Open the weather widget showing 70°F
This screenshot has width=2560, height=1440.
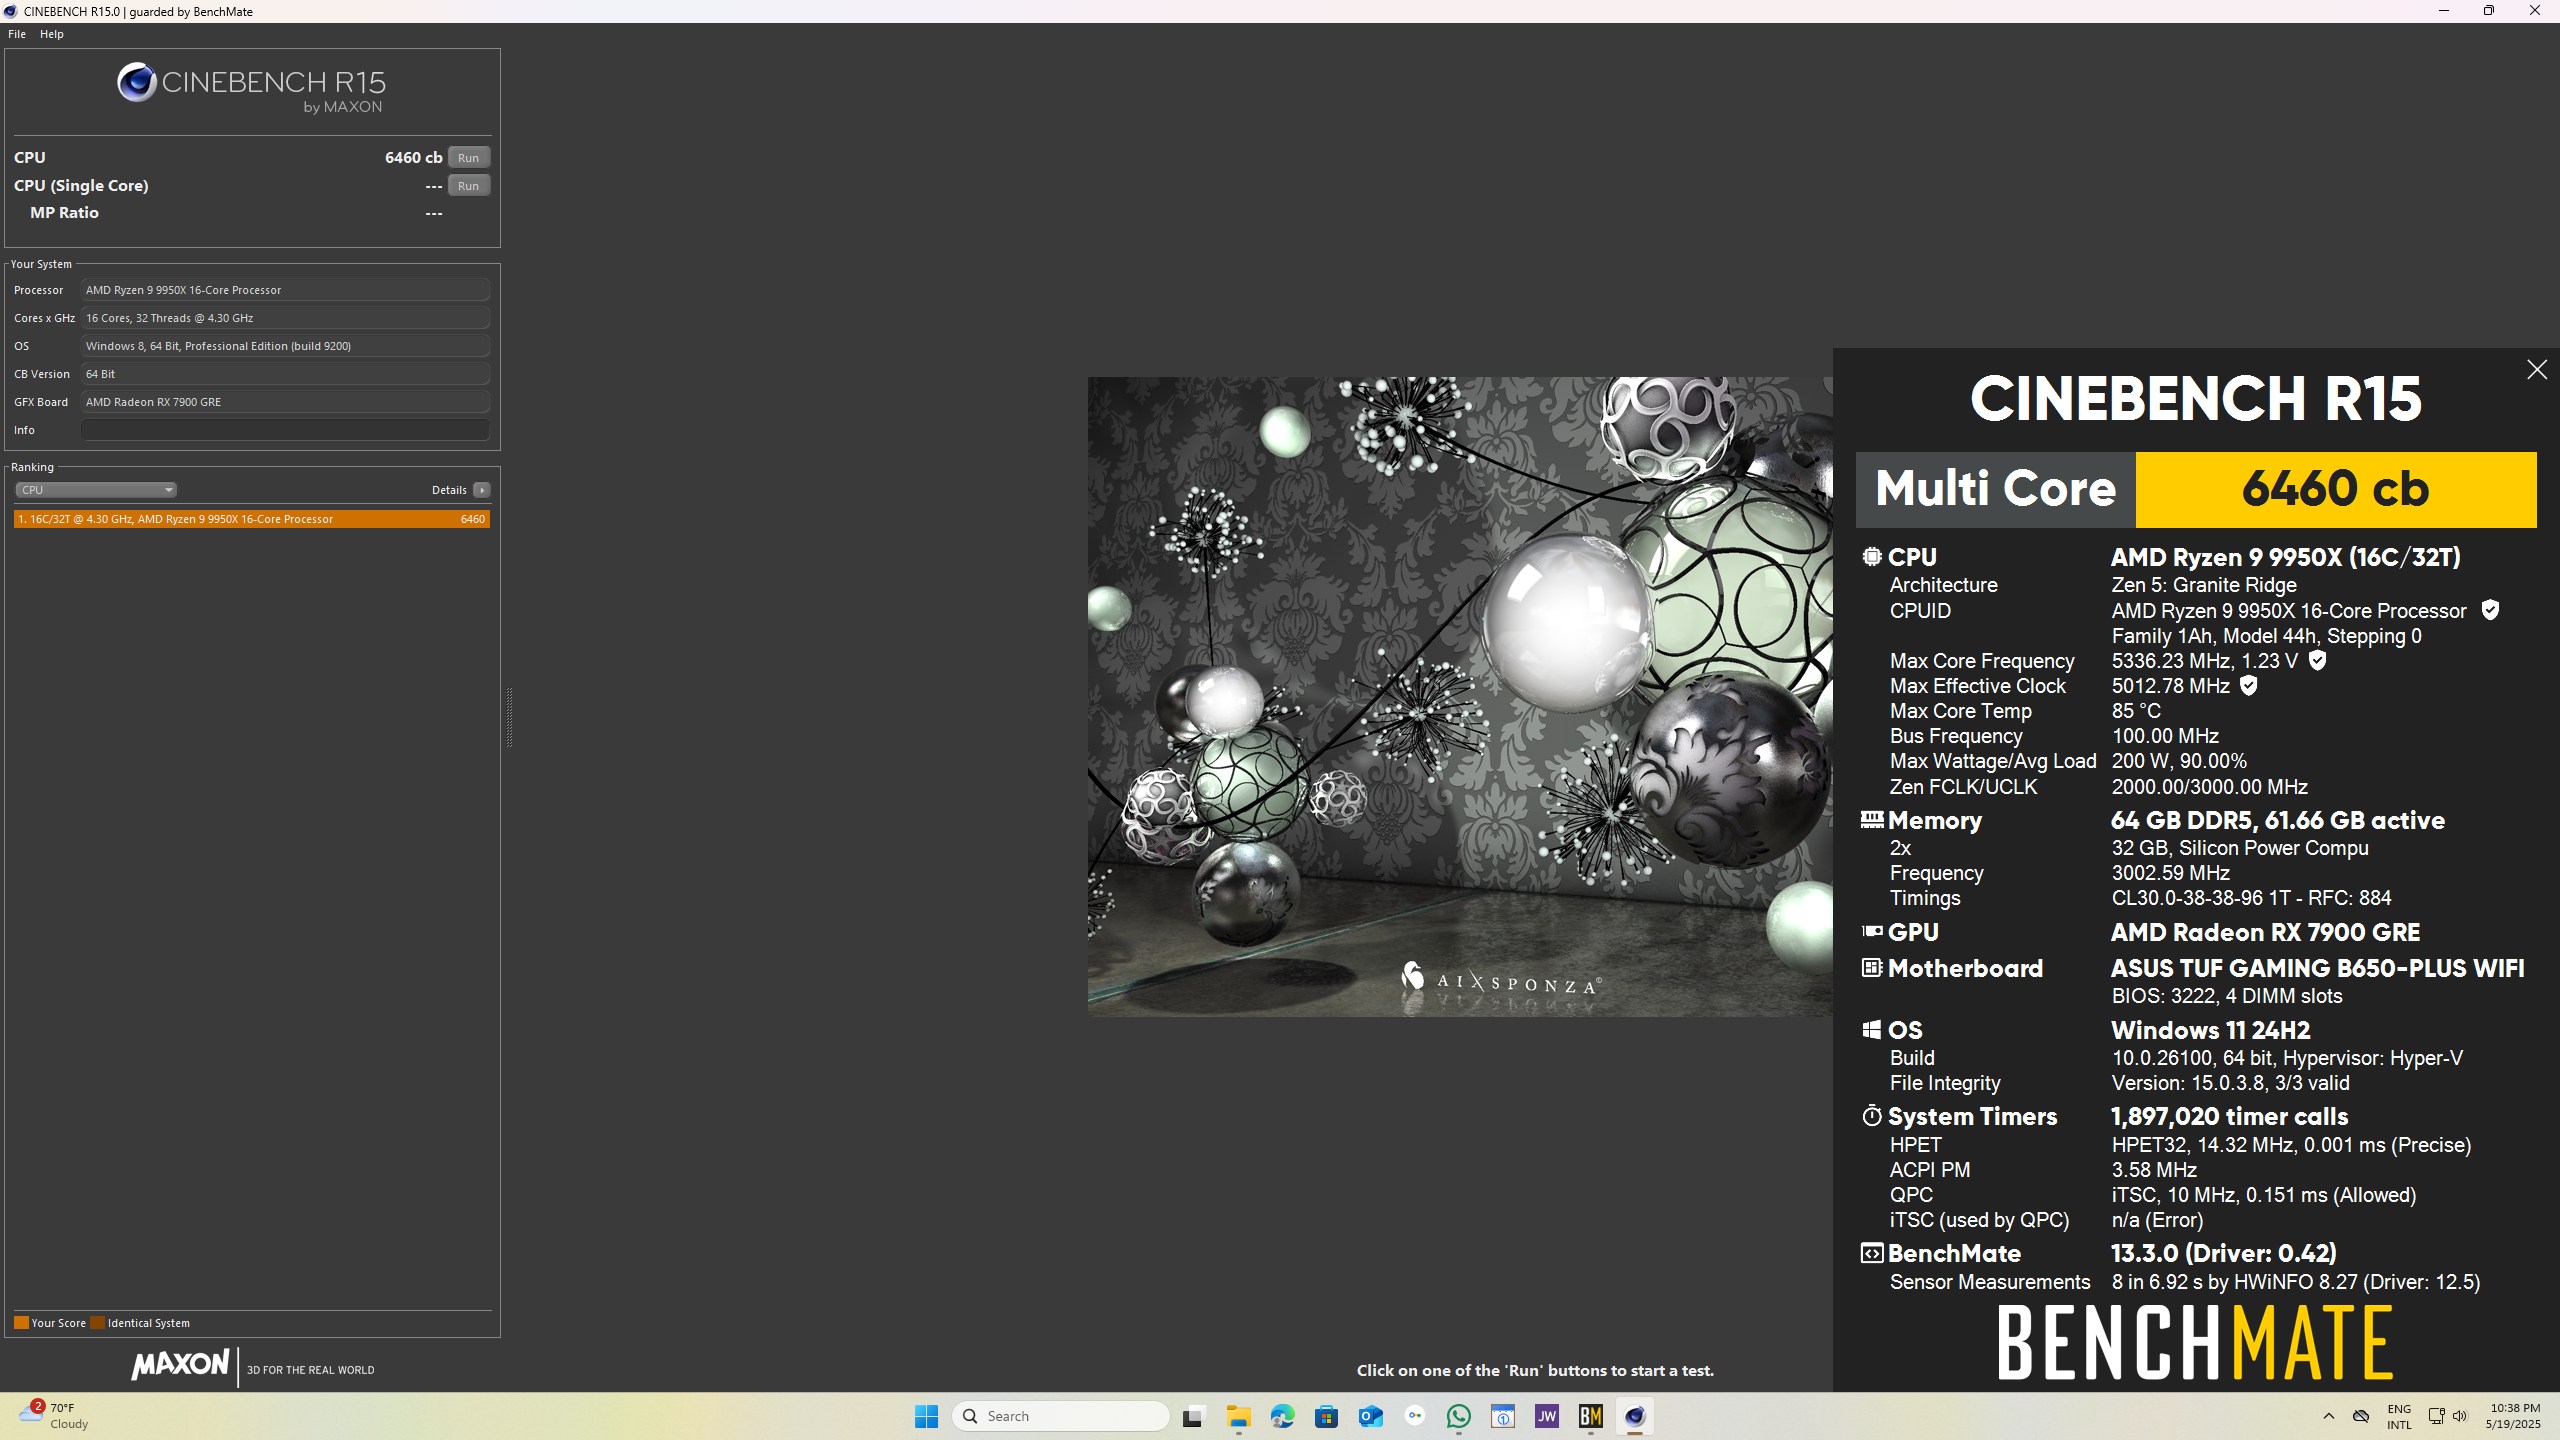point(55,1416)
